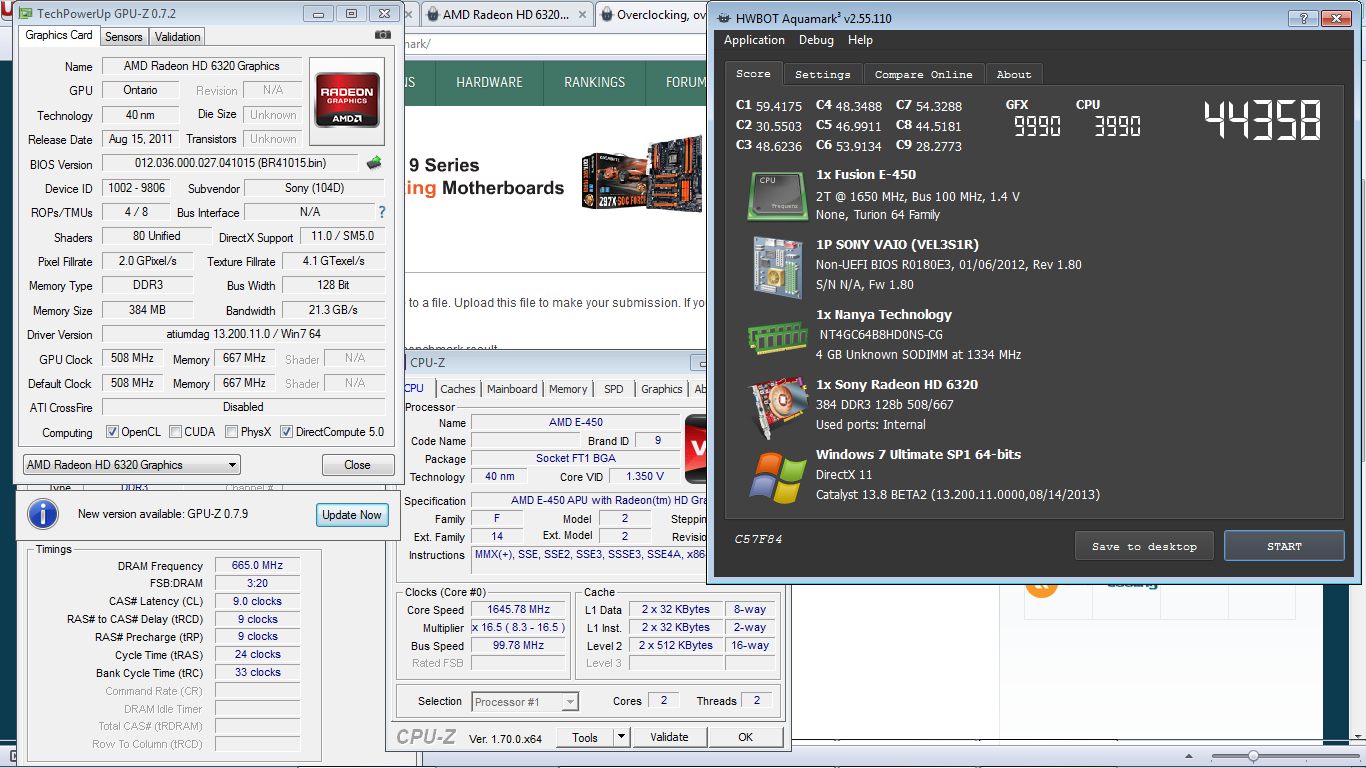Click the Bus Interface question mark icon
The height and width of the screenshot is (768, 1366).
381,212
